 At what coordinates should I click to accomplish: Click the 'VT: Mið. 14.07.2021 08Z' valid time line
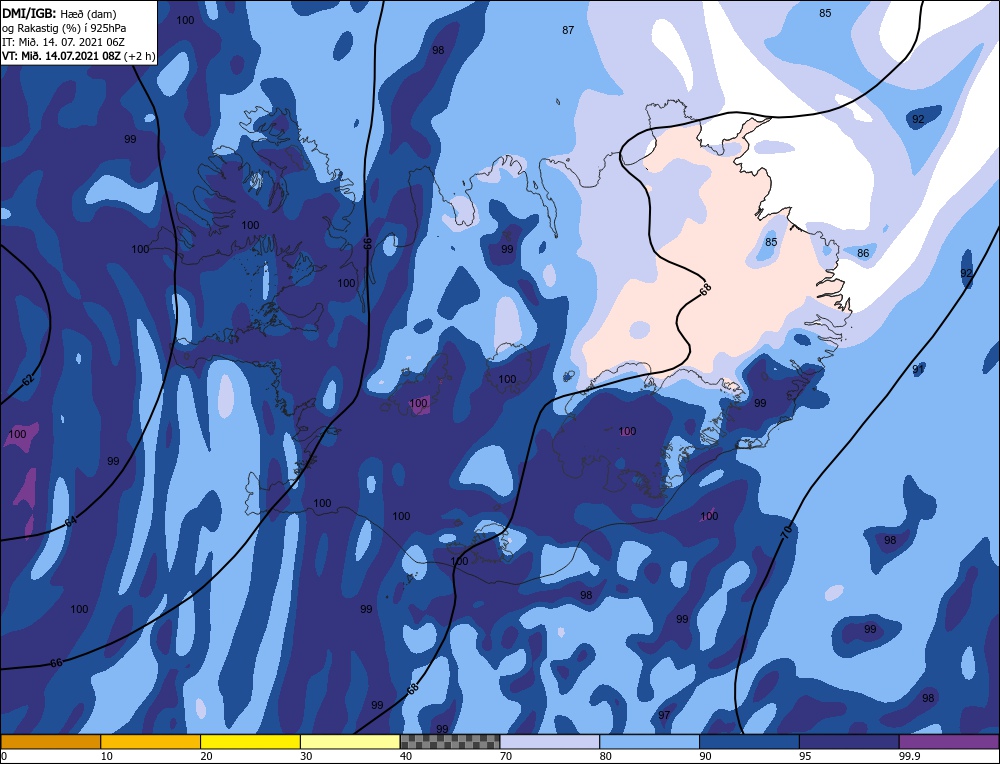[61, 56]
